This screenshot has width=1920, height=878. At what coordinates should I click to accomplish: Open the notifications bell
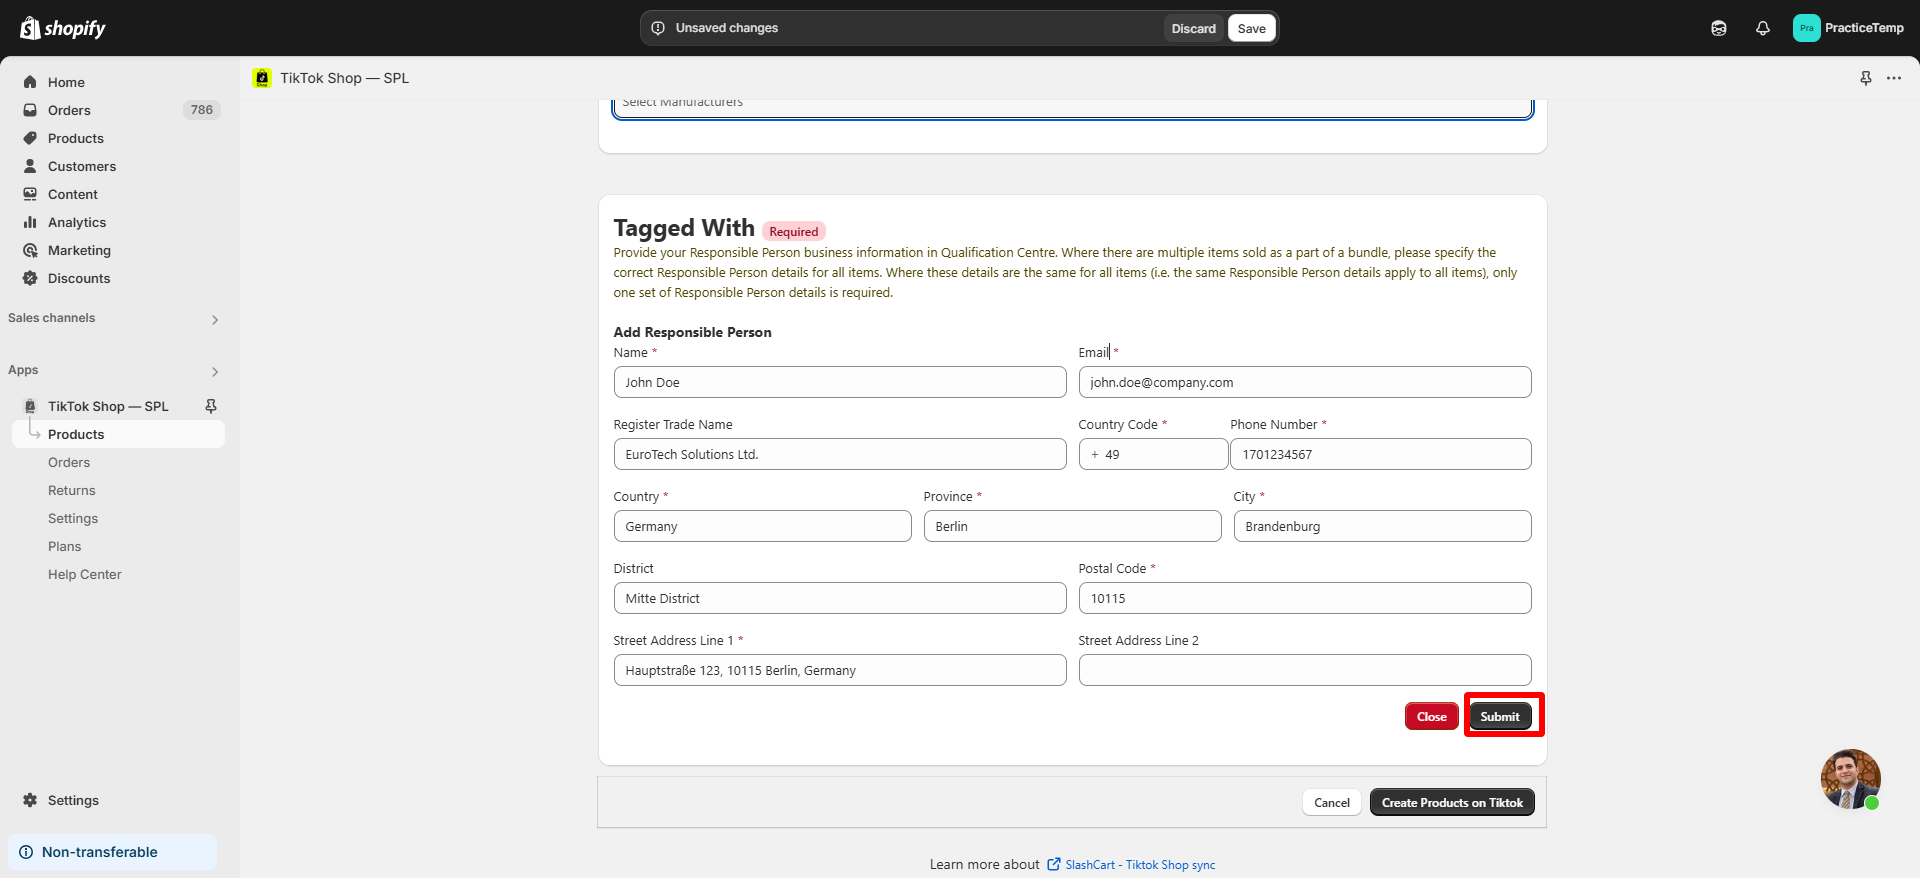[x=1762, y=28]
